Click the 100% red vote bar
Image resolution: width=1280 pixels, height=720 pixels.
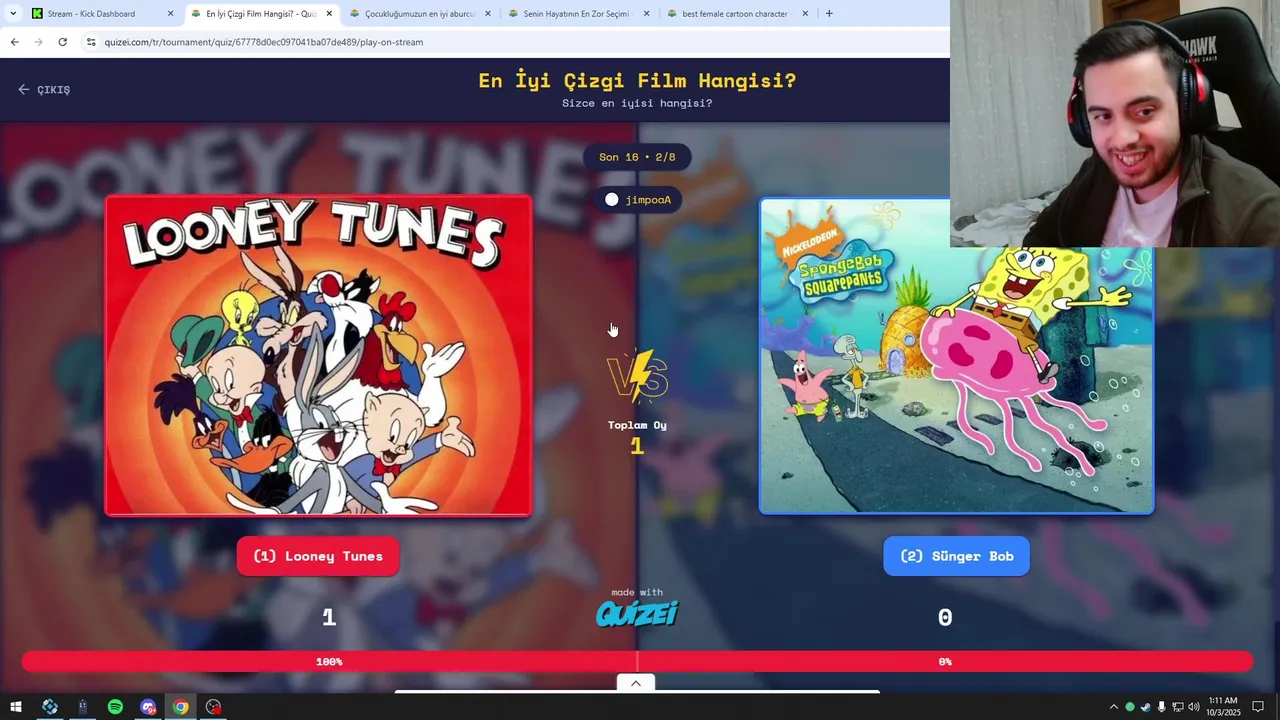329,661
